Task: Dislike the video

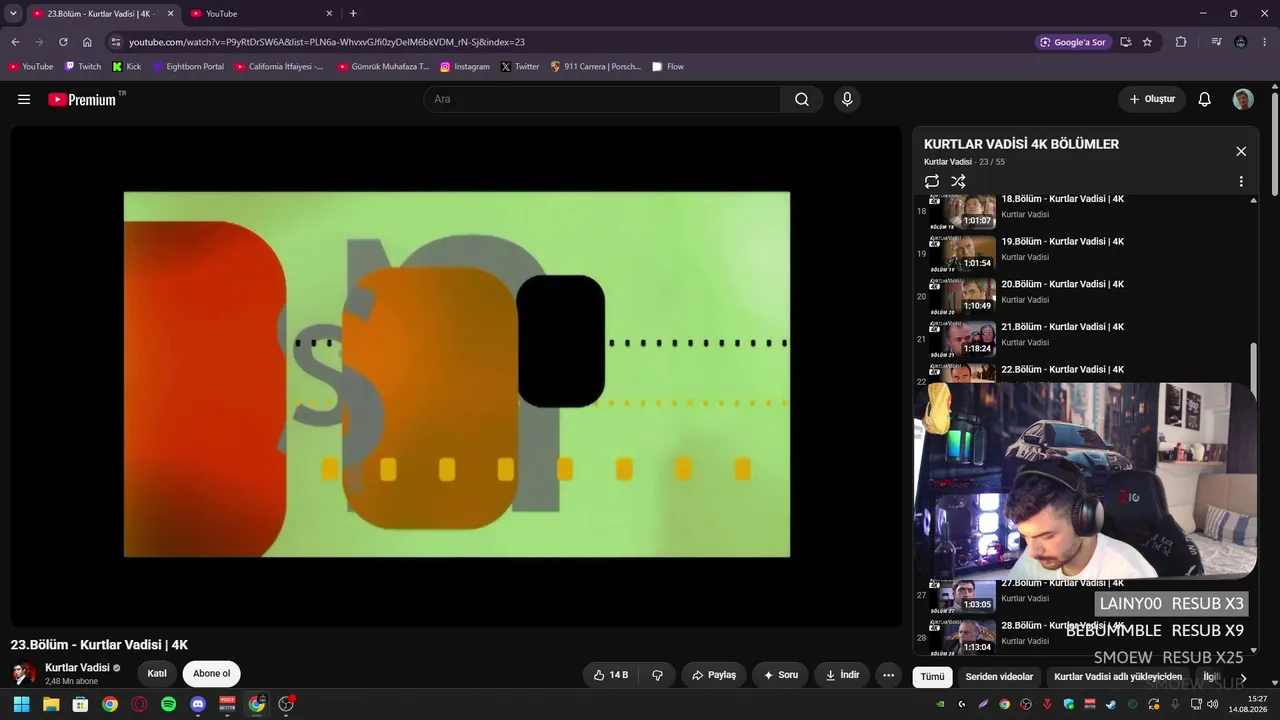Action: pyautogui.click(x=657, y=675)
